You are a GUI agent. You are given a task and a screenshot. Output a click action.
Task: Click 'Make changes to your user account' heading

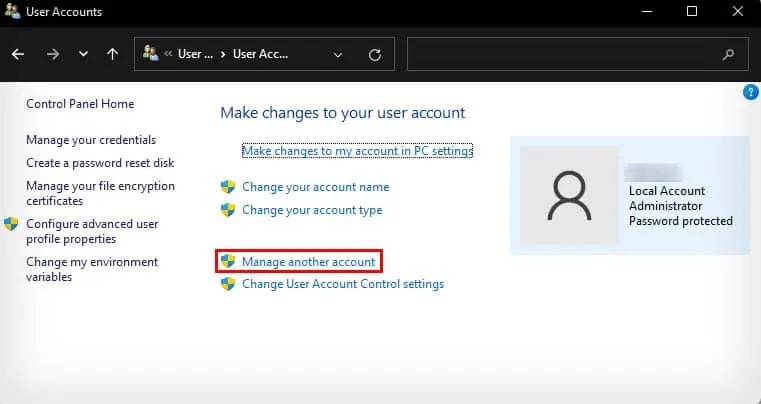tap(343, 113)
